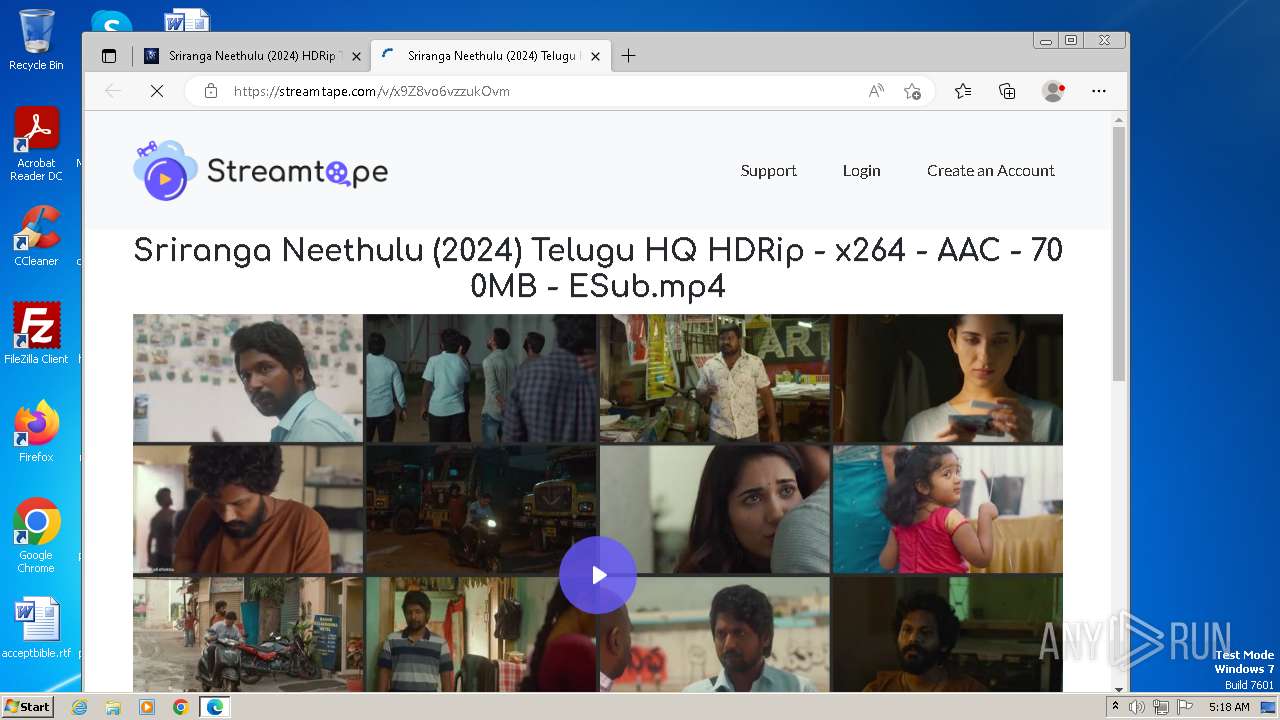Click thumbnail of child in pink dress
The width and height of the screenshot is (1280, 720).
(x=948, y=509)
